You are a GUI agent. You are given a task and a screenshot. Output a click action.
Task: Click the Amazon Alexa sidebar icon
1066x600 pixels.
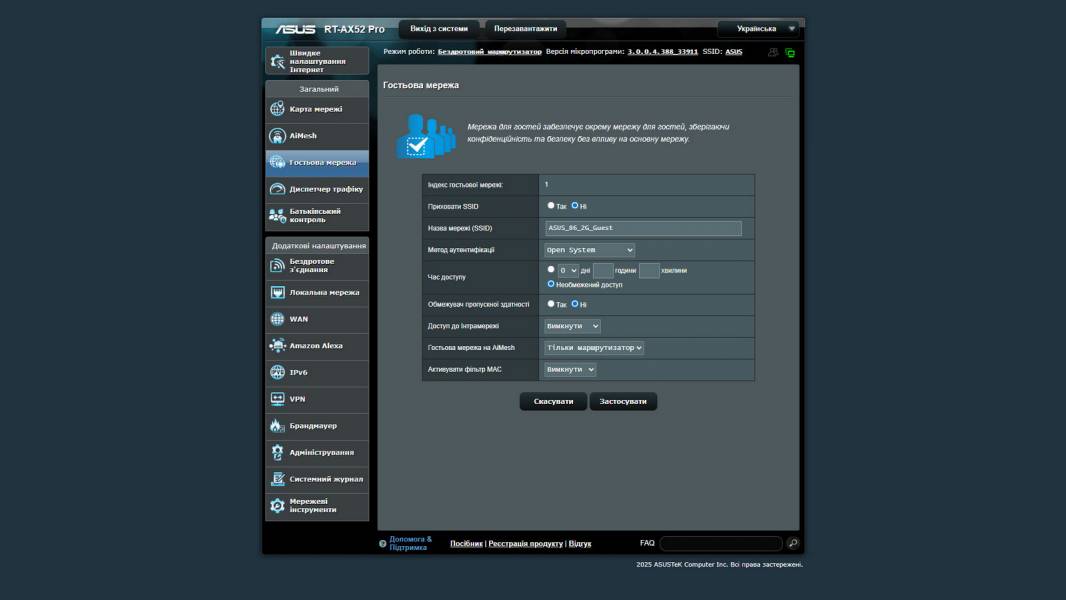click(x=277, y=346)
